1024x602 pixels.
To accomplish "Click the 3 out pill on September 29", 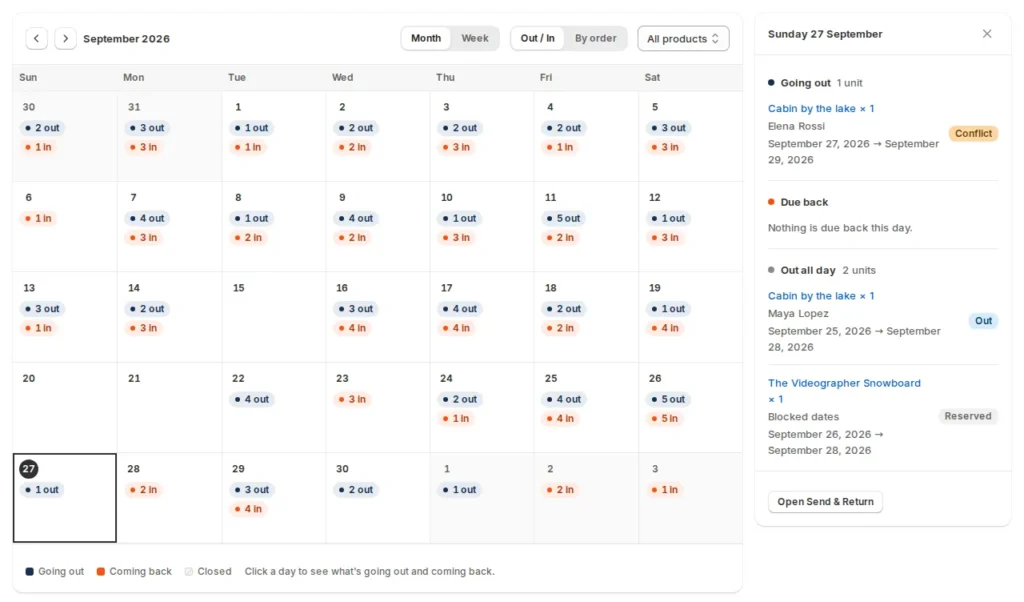I will (x=252, y=490).
